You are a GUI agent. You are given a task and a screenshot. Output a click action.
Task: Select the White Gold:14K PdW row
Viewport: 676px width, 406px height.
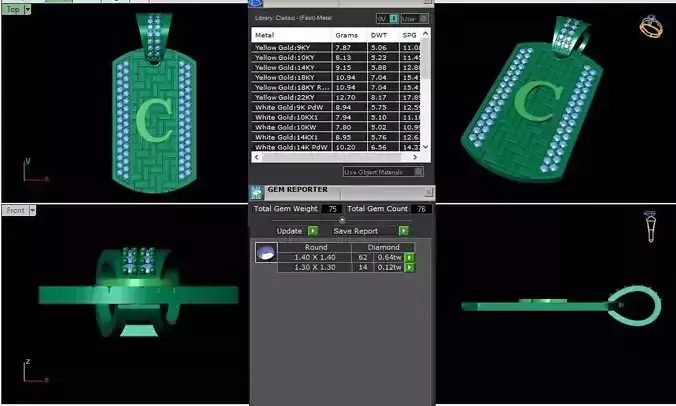[336, 147]
